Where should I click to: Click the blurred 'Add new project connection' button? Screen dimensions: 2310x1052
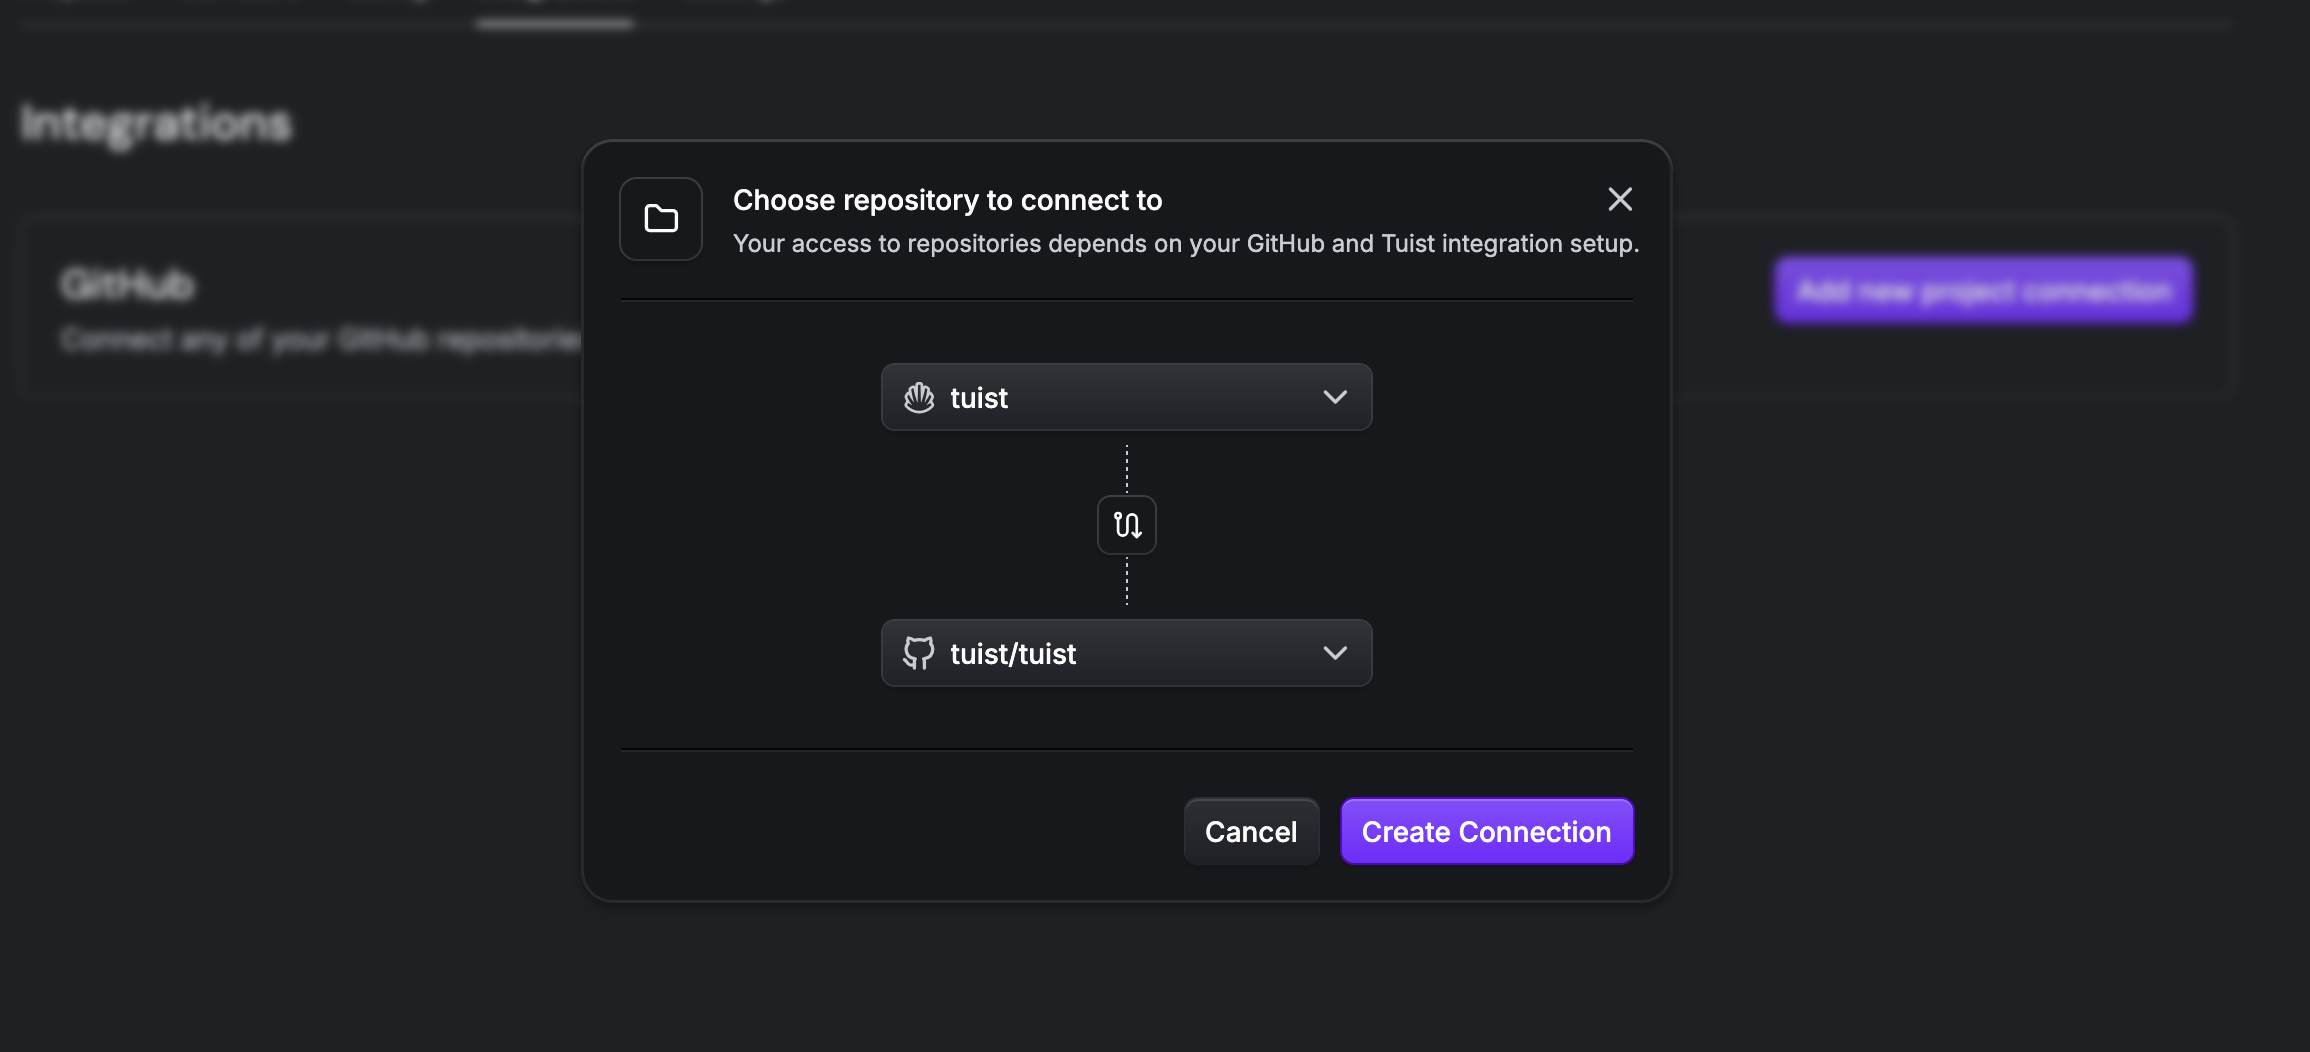[x=1984, y=291]
